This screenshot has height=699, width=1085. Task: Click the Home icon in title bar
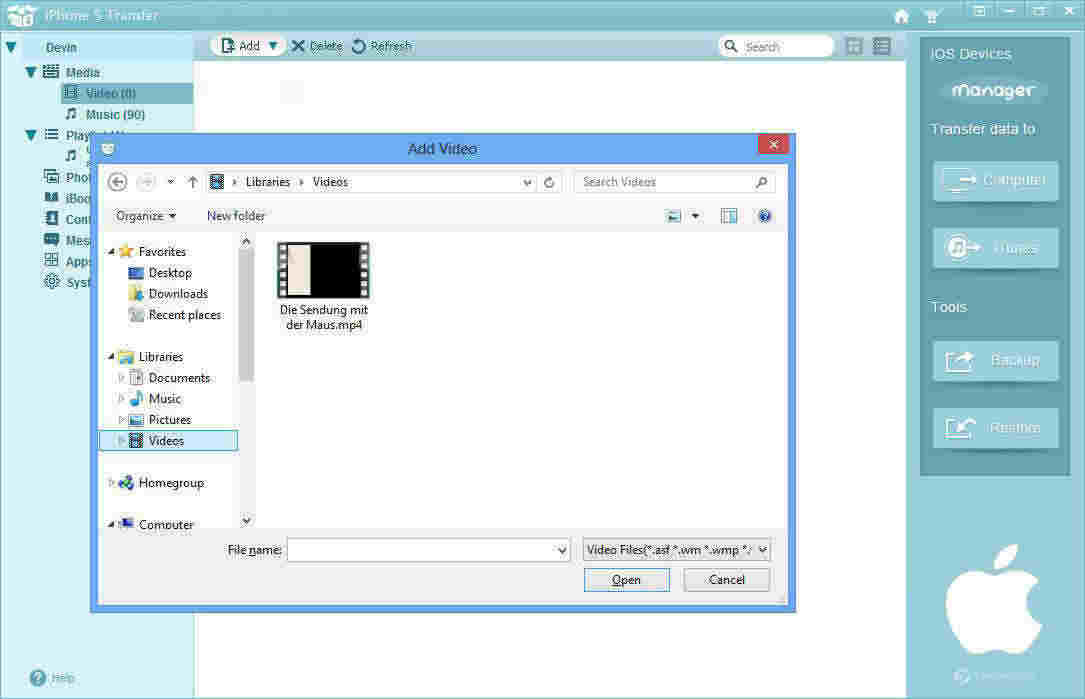tap(901, 16)
